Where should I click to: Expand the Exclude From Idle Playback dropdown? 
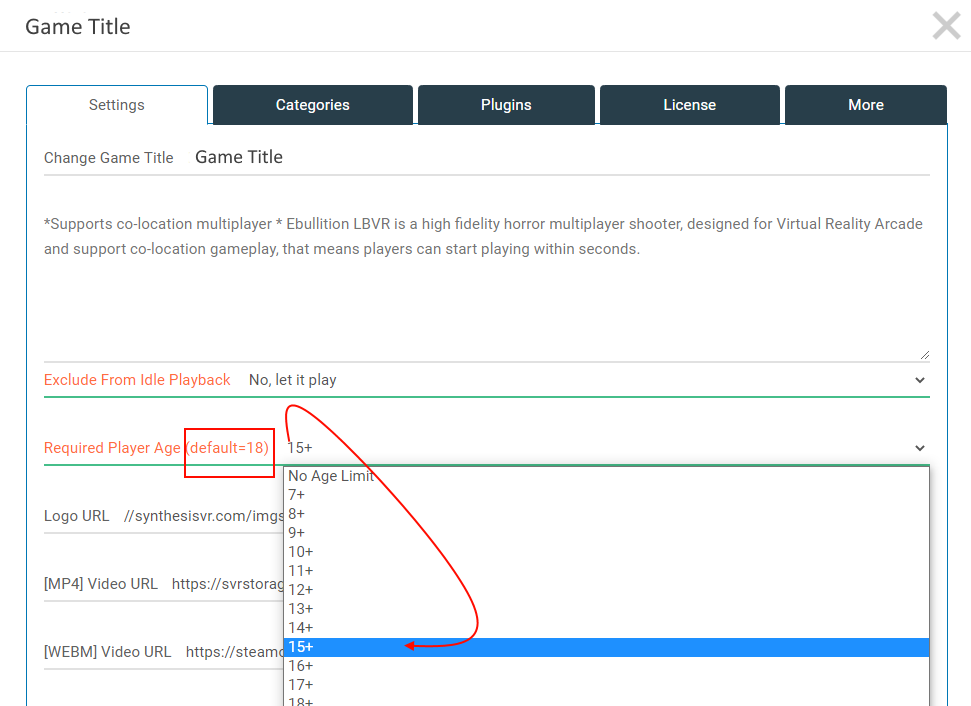pos(587,380)
